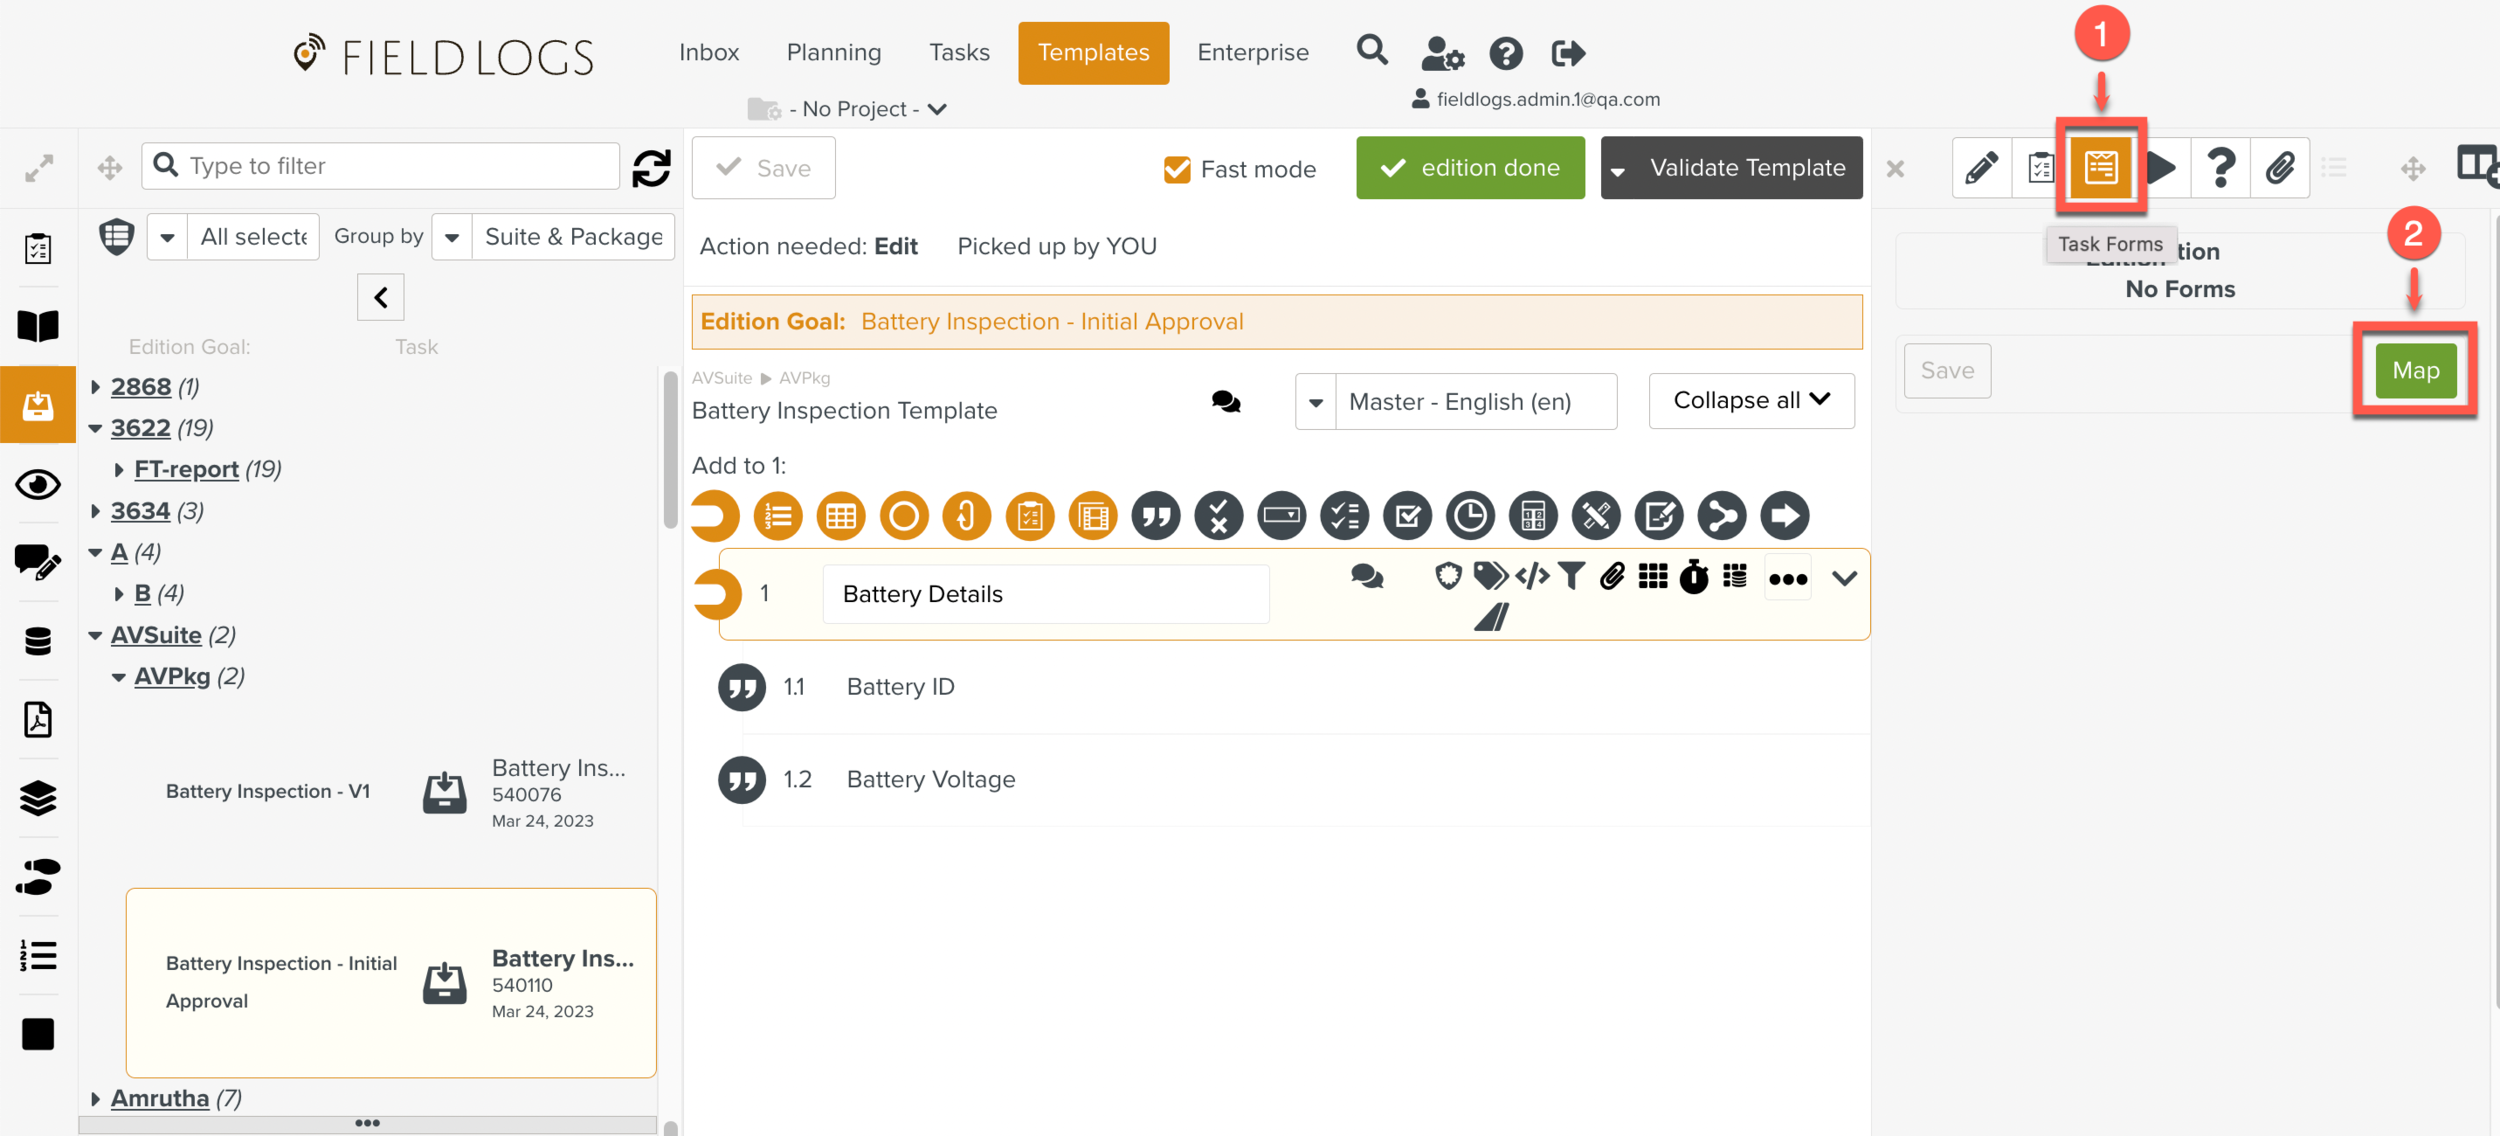Collapse the AVSuite tree node
Image resolution: width=2500 pixels, height=1136 pixels.
point(96,636)
